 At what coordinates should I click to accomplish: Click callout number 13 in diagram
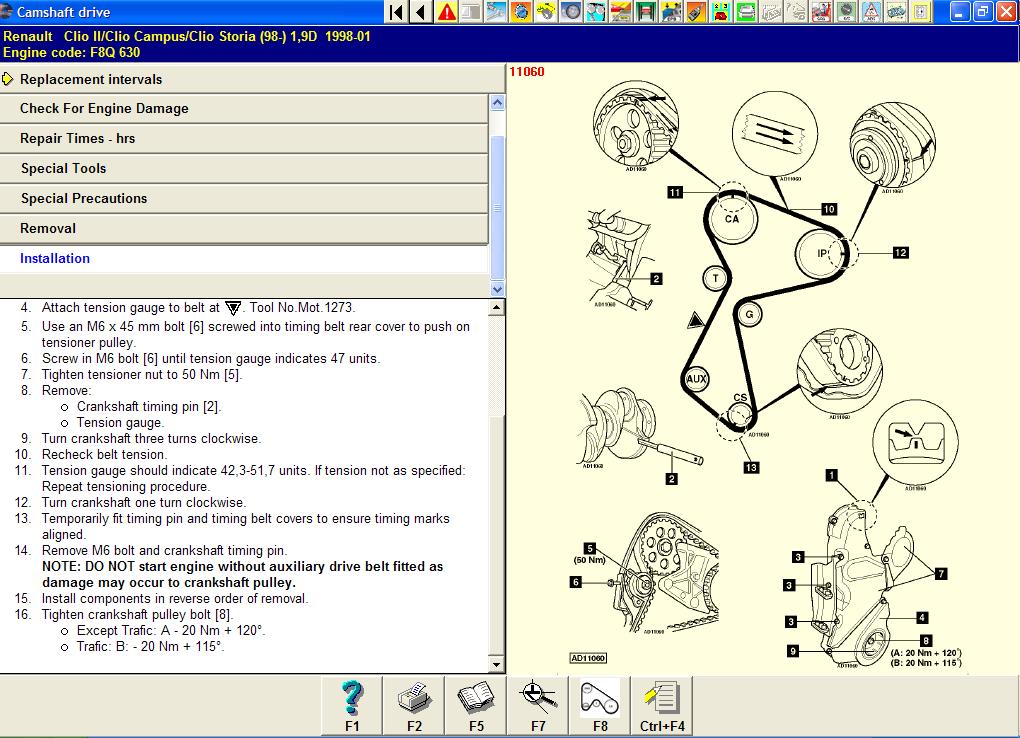point(751,467)
